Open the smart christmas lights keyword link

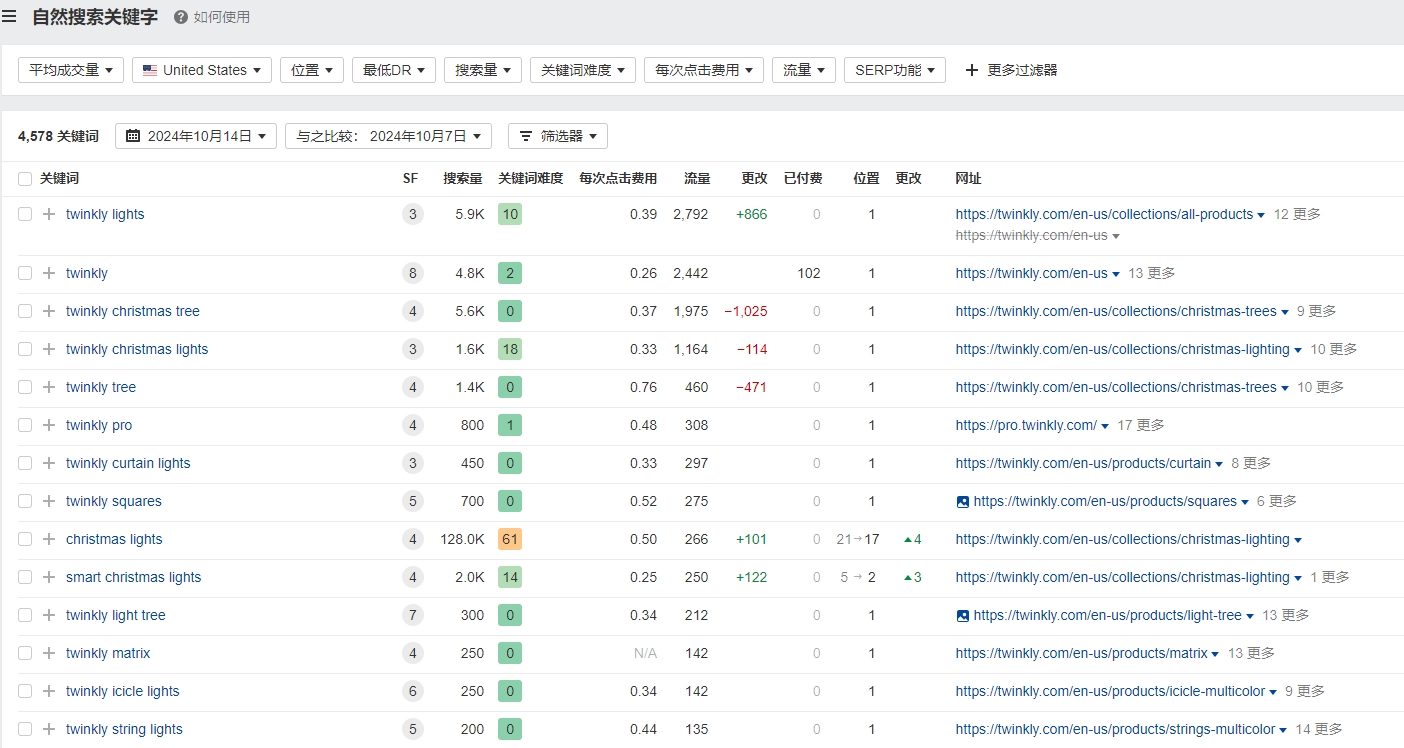coord(133,577)
